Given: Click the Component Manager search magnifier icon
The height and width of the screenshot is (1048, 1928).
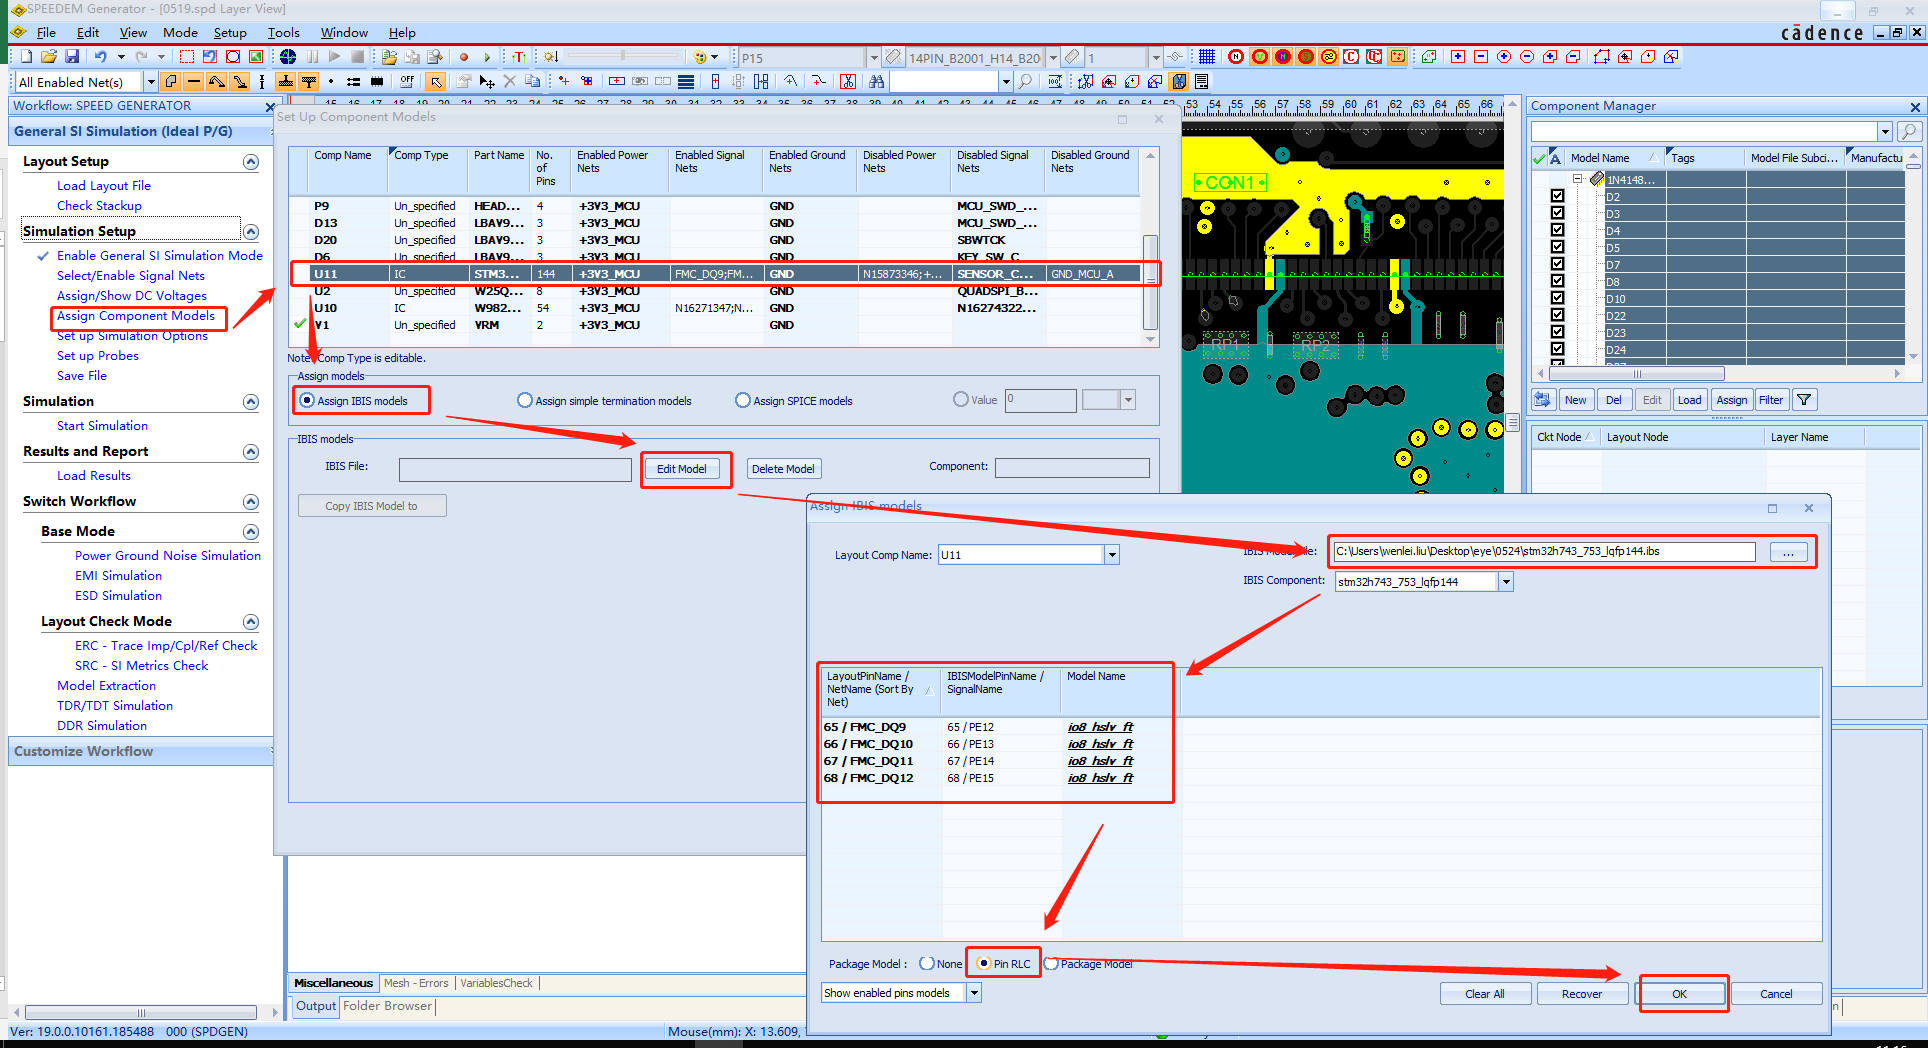Looking at the screenshot, I should 1909,131.
